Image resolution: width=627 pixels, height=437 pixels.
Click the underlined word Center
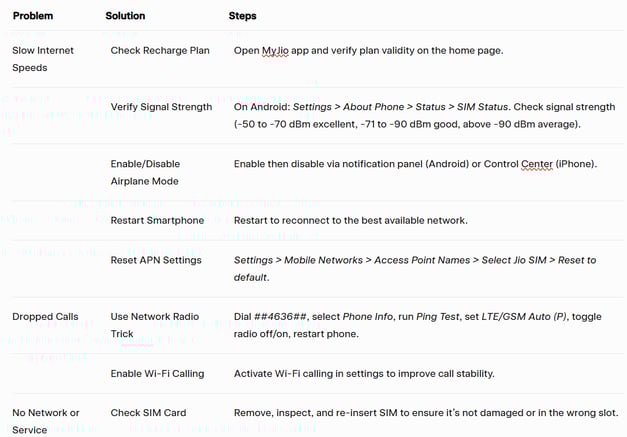coord(537,164)
